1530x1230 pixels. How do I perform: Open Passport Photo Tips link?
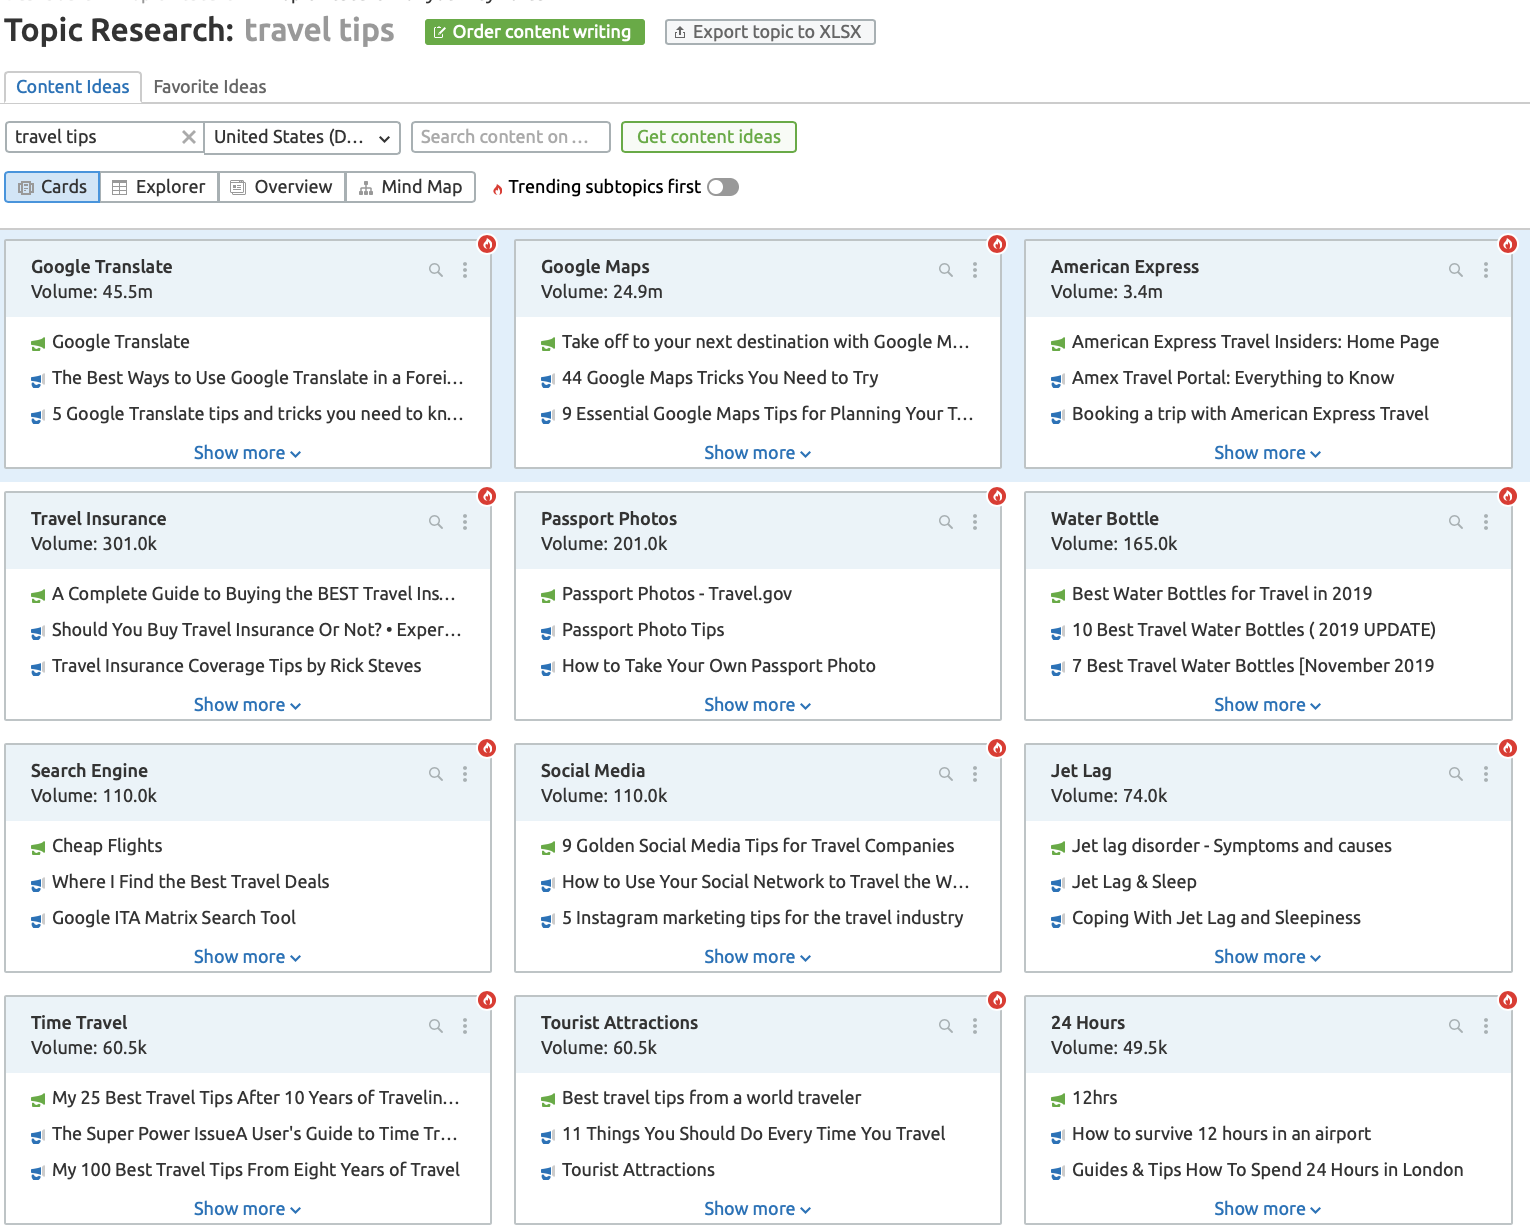(643, 630)
